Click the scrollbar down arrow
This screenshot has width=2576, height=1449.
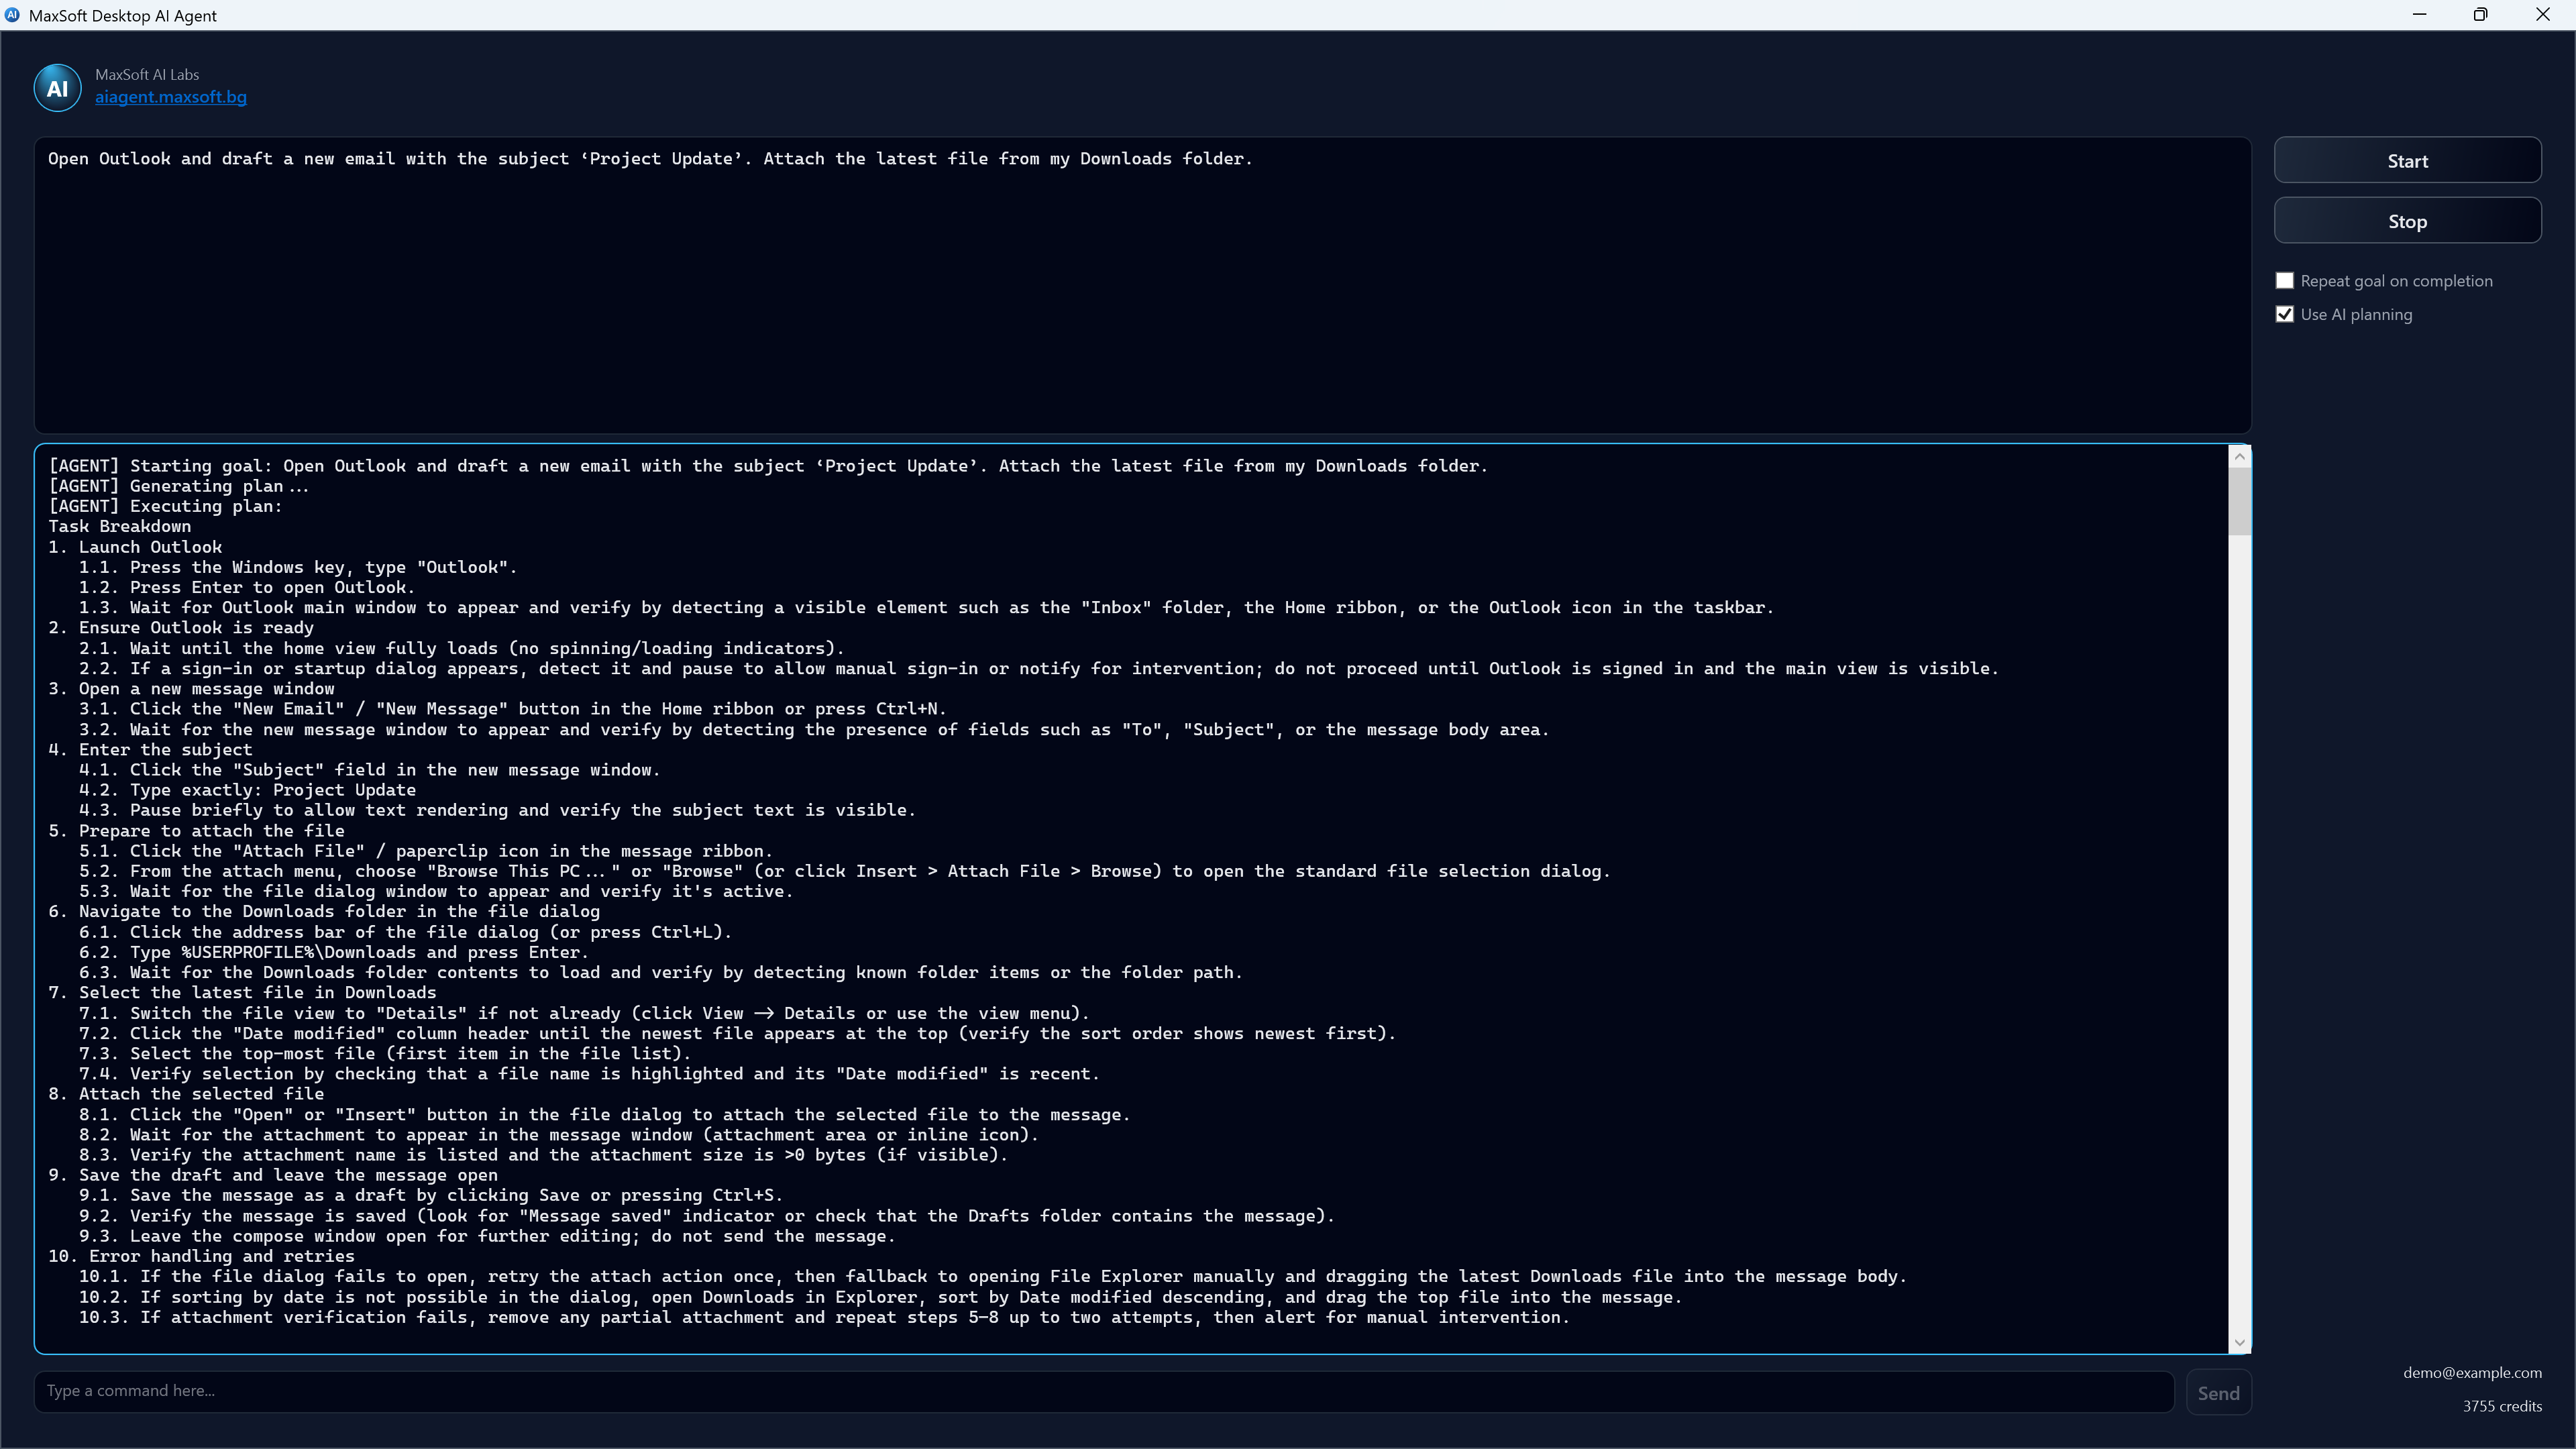tap(2239, 1343)
